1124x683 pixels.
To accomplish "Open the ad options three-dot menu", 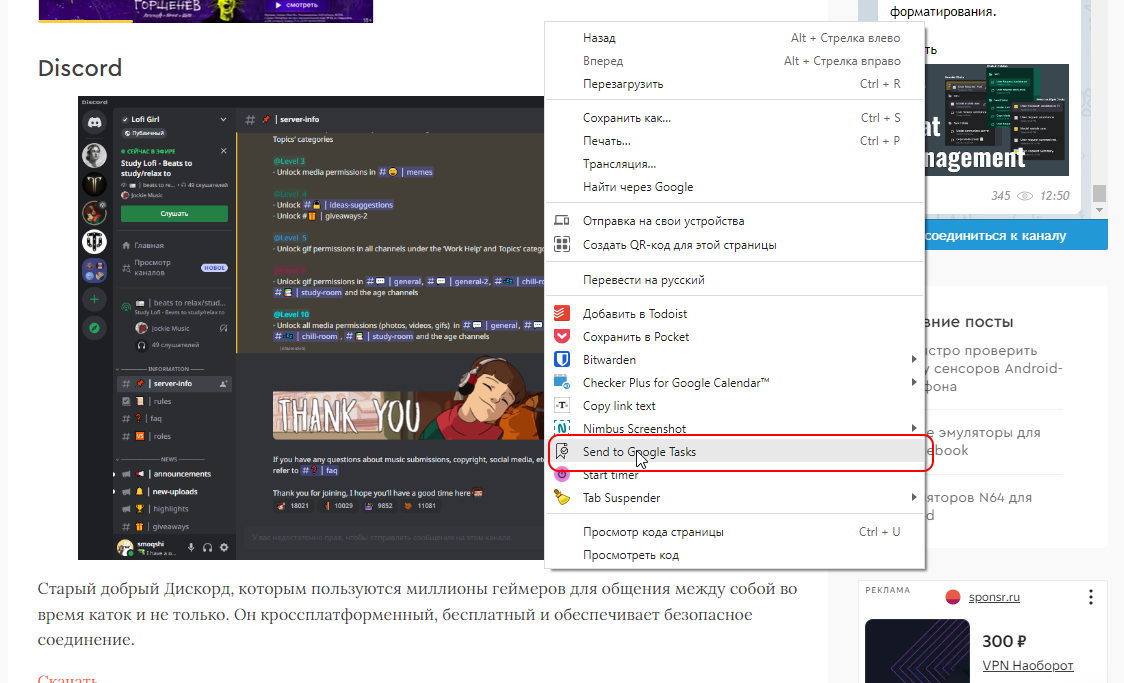I will [x=1090, y=597].
